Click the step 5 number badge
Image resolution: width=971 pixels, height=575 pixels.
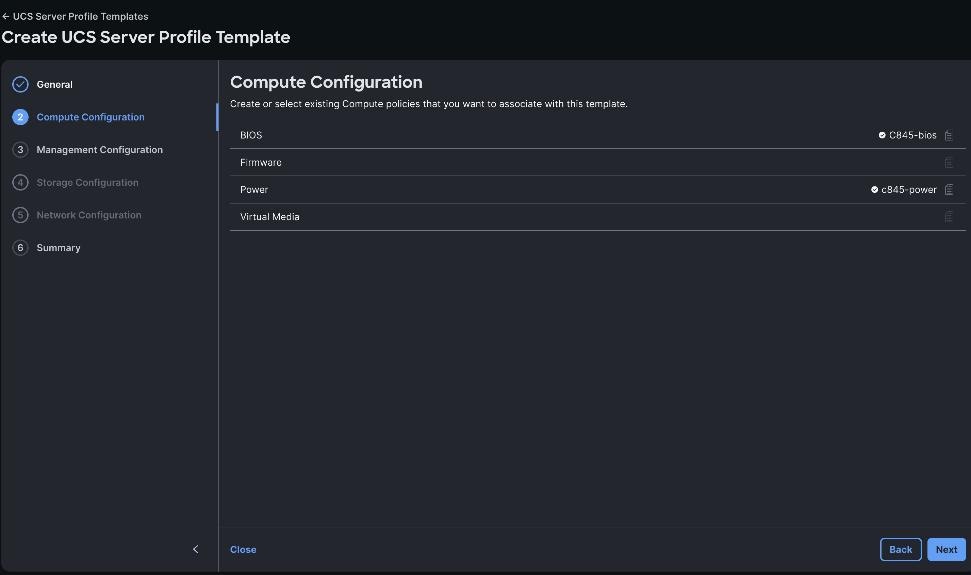[x=20, y=215]
